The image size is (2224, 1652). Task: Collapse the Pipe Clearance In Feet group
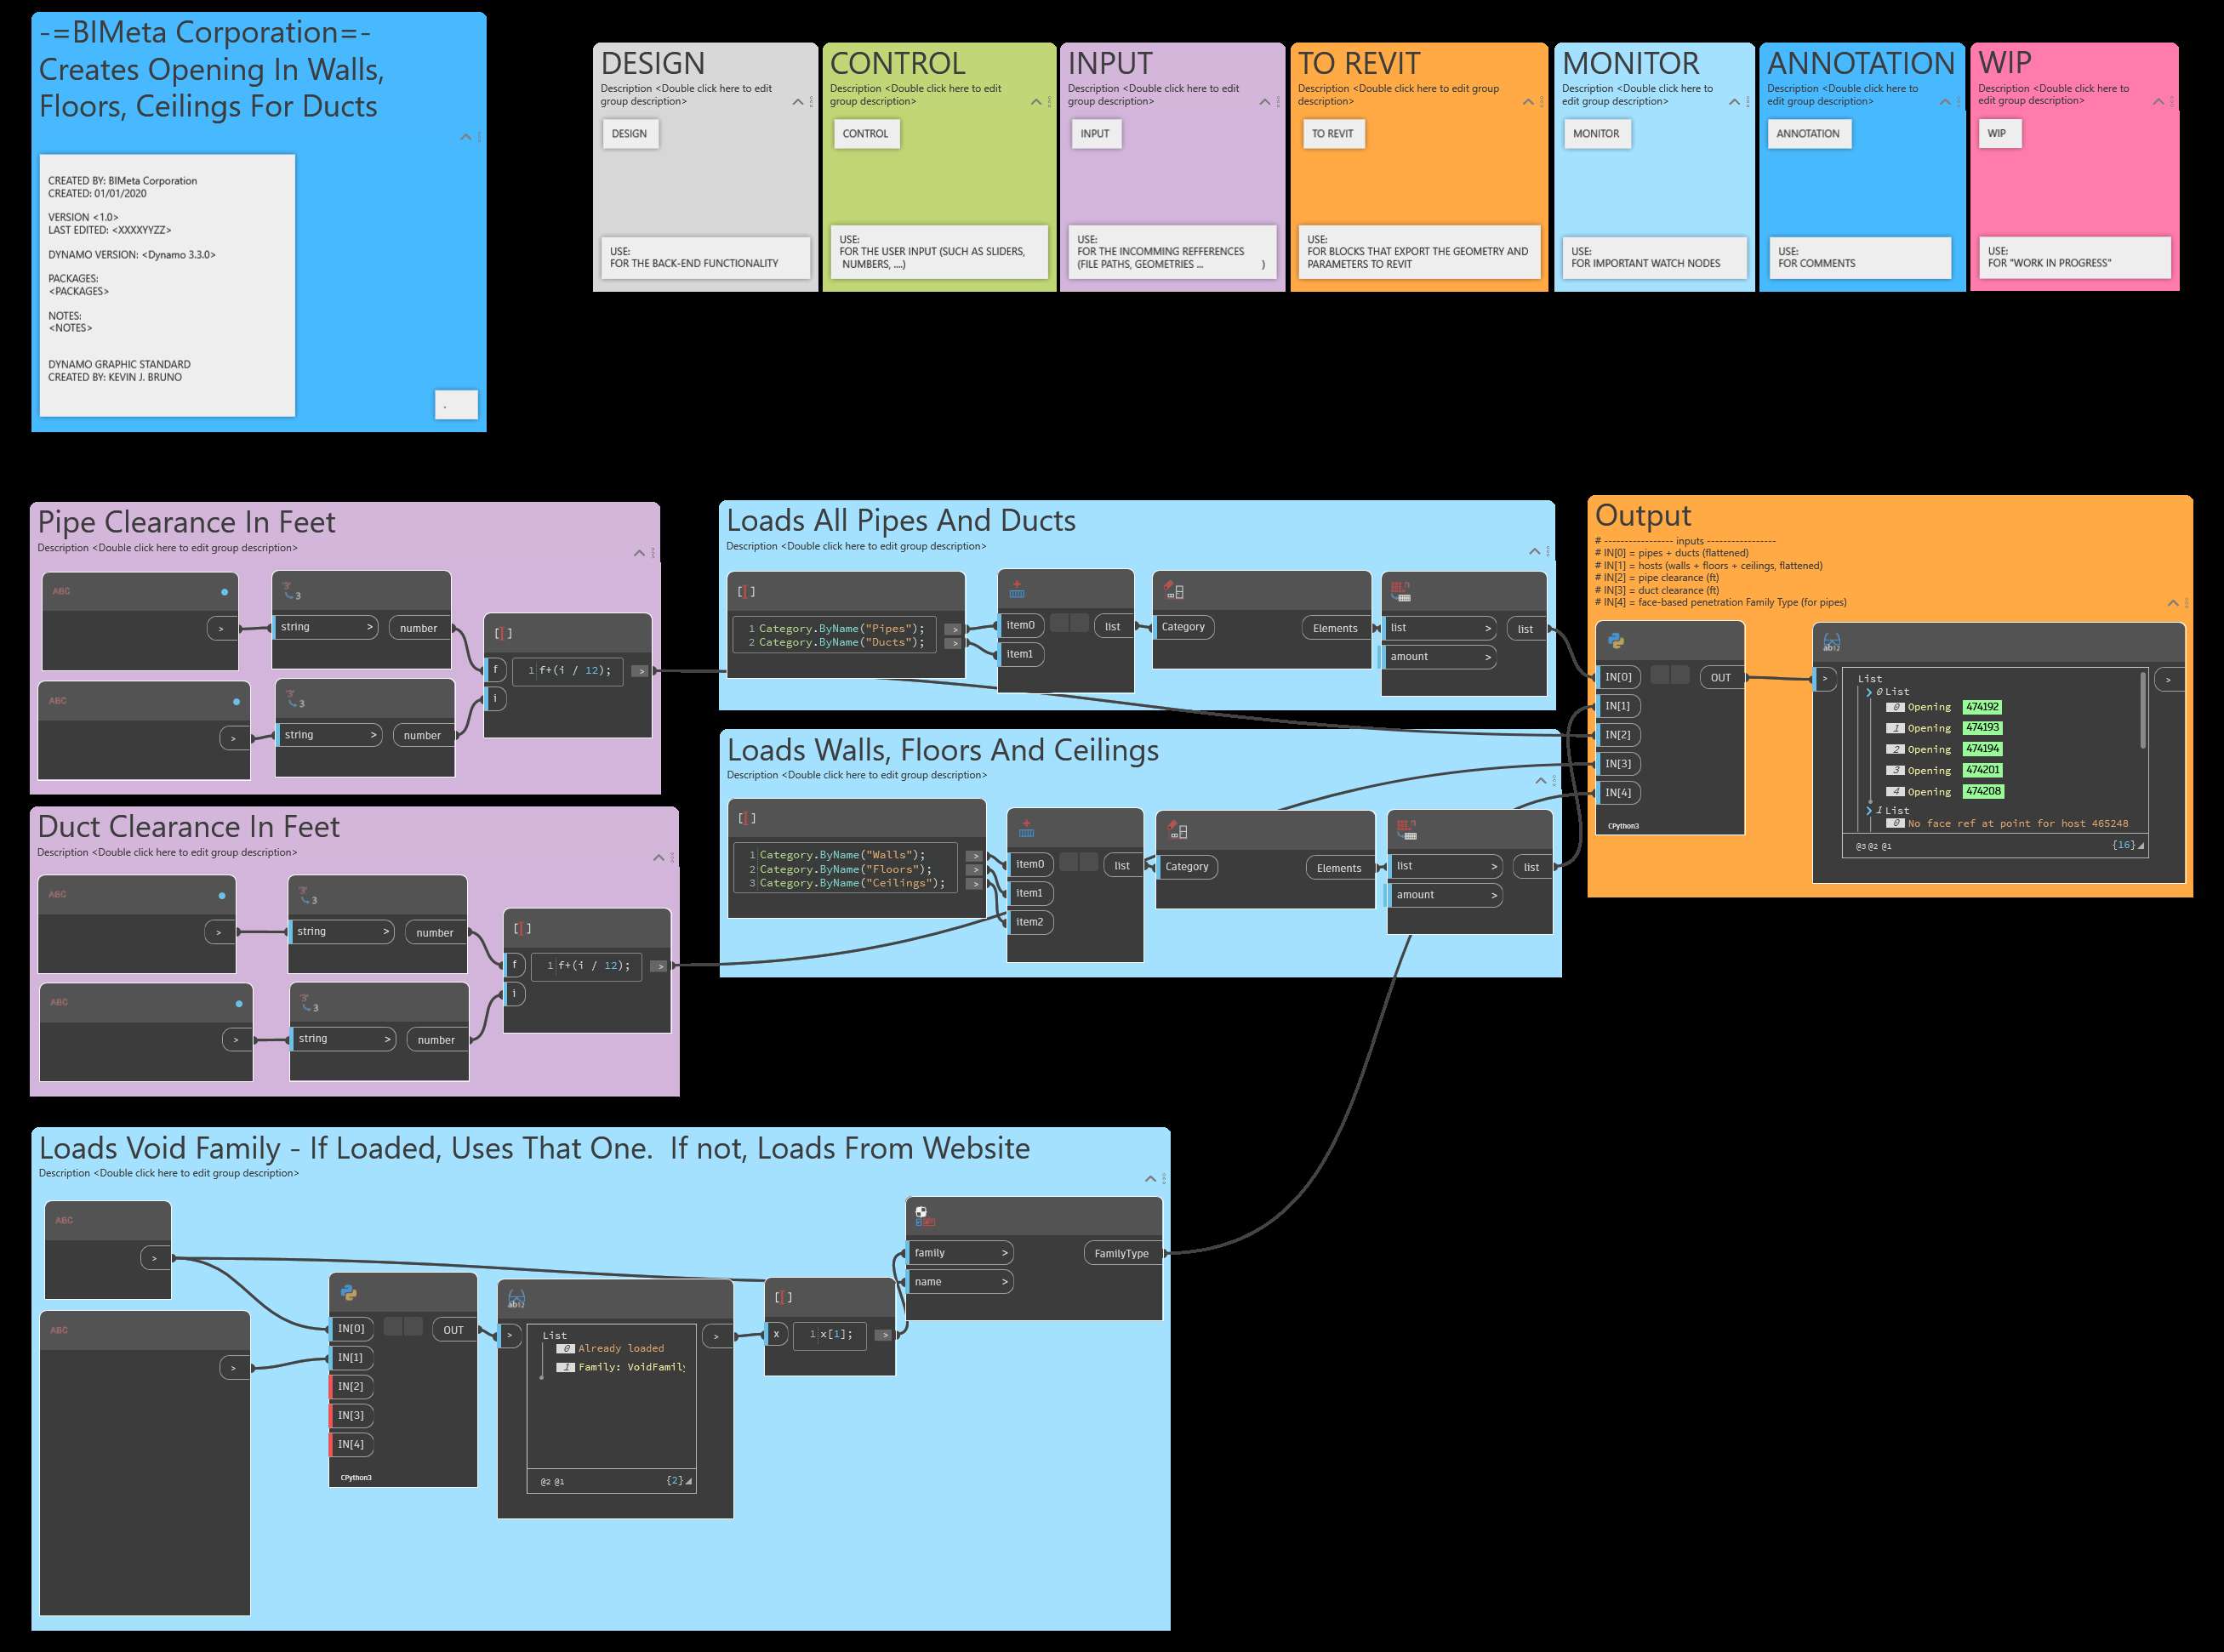click(x=639, y=553)
